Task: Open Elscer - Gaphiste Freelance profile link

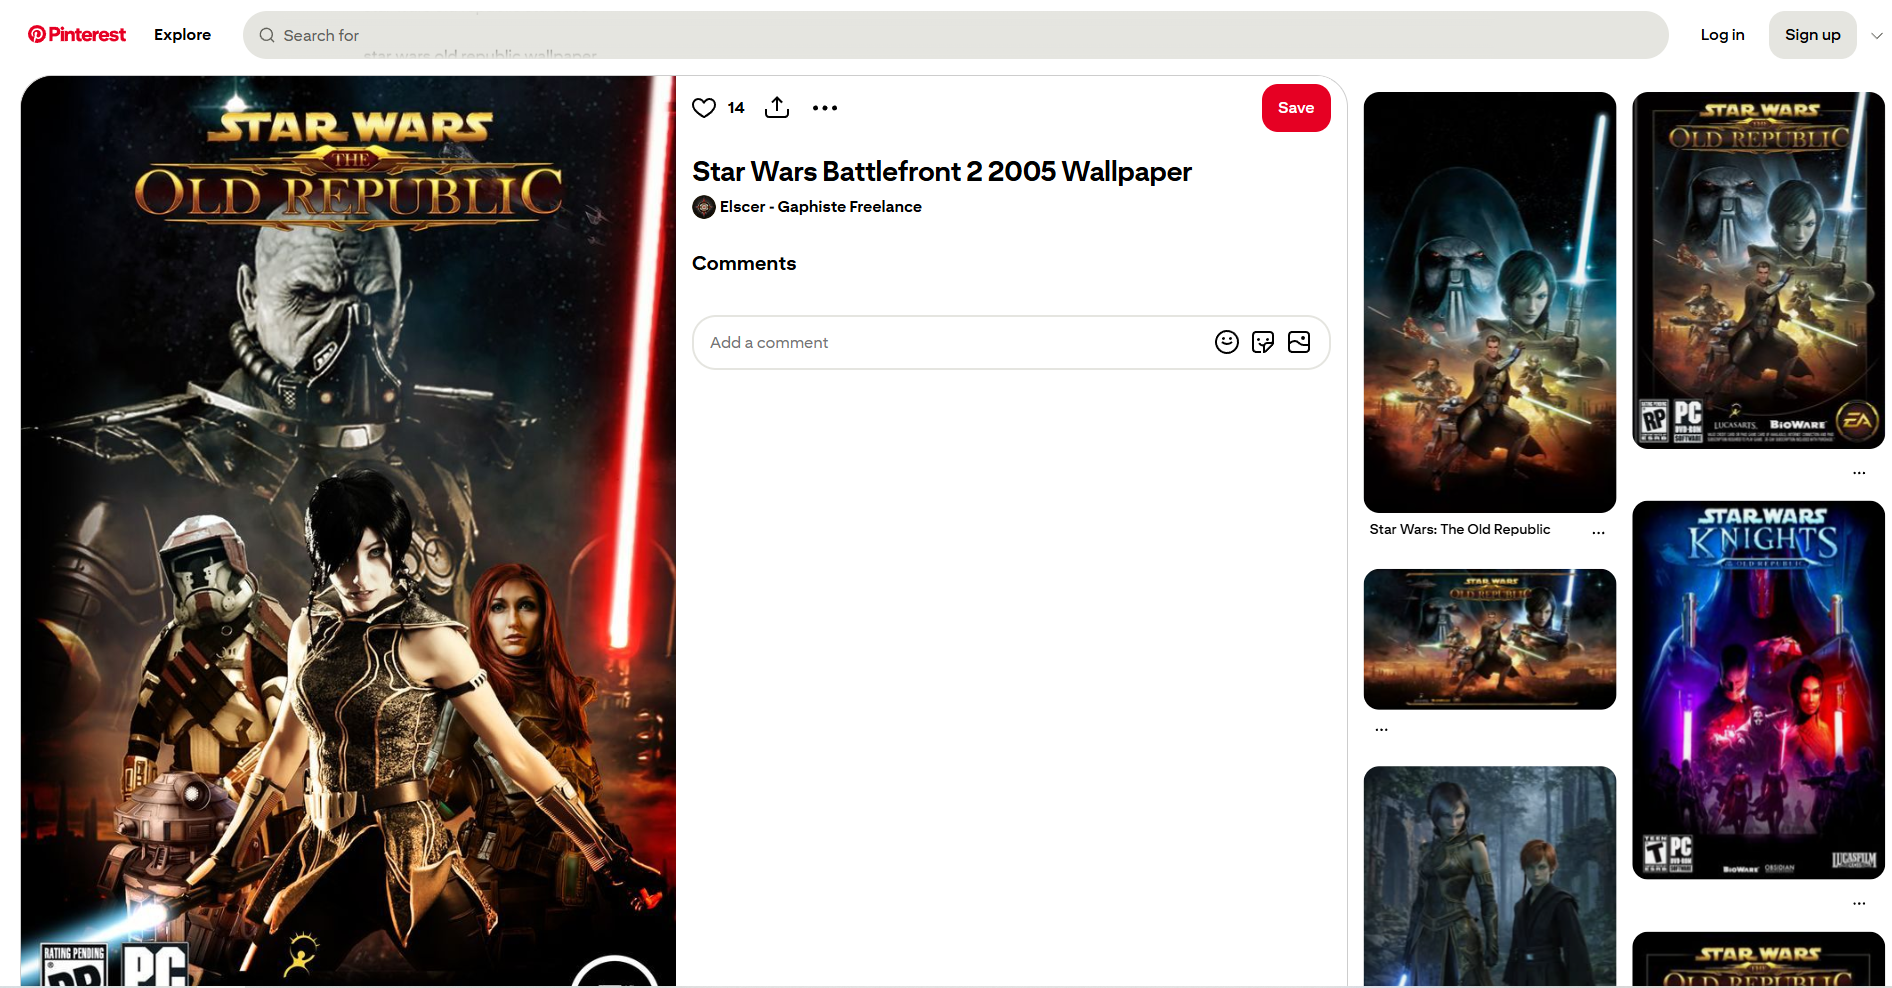Action: [x=820, y=207]
